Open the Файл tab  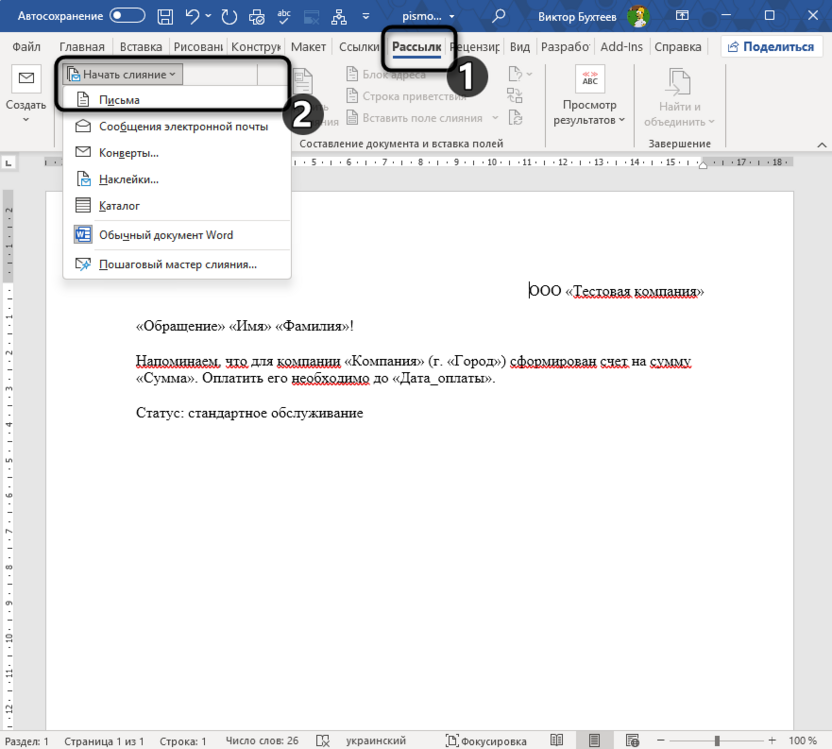[27, 47]
